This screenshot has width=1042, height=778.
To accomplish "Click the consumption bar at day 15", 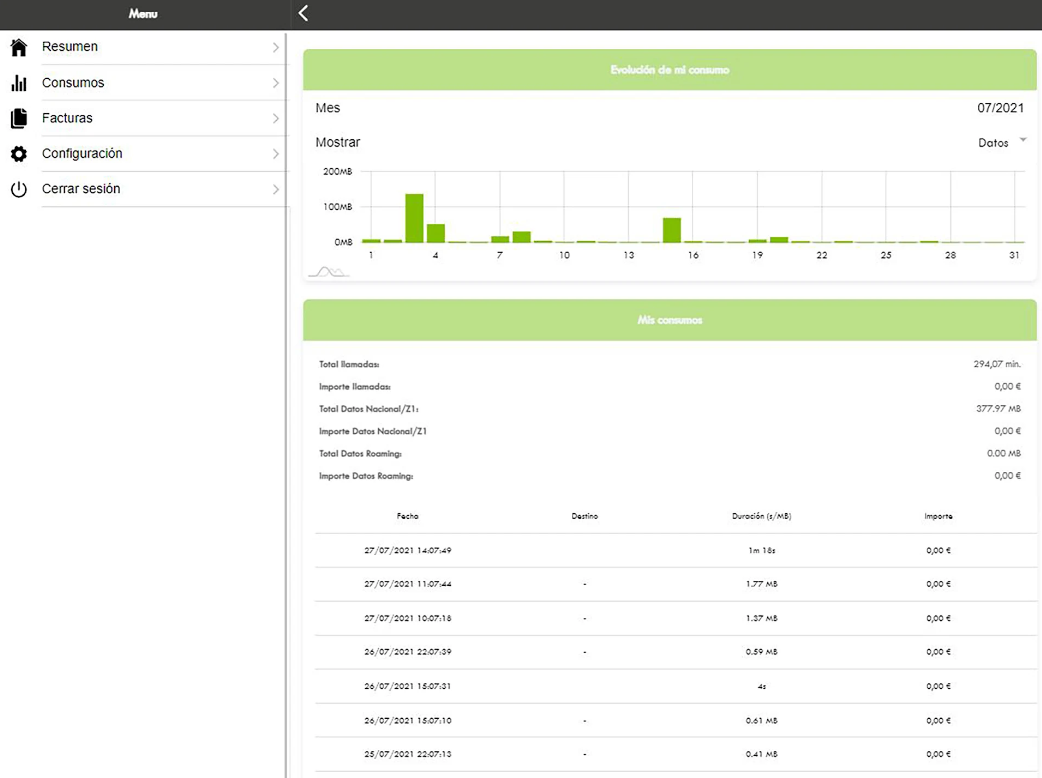I will coord(672,230).
